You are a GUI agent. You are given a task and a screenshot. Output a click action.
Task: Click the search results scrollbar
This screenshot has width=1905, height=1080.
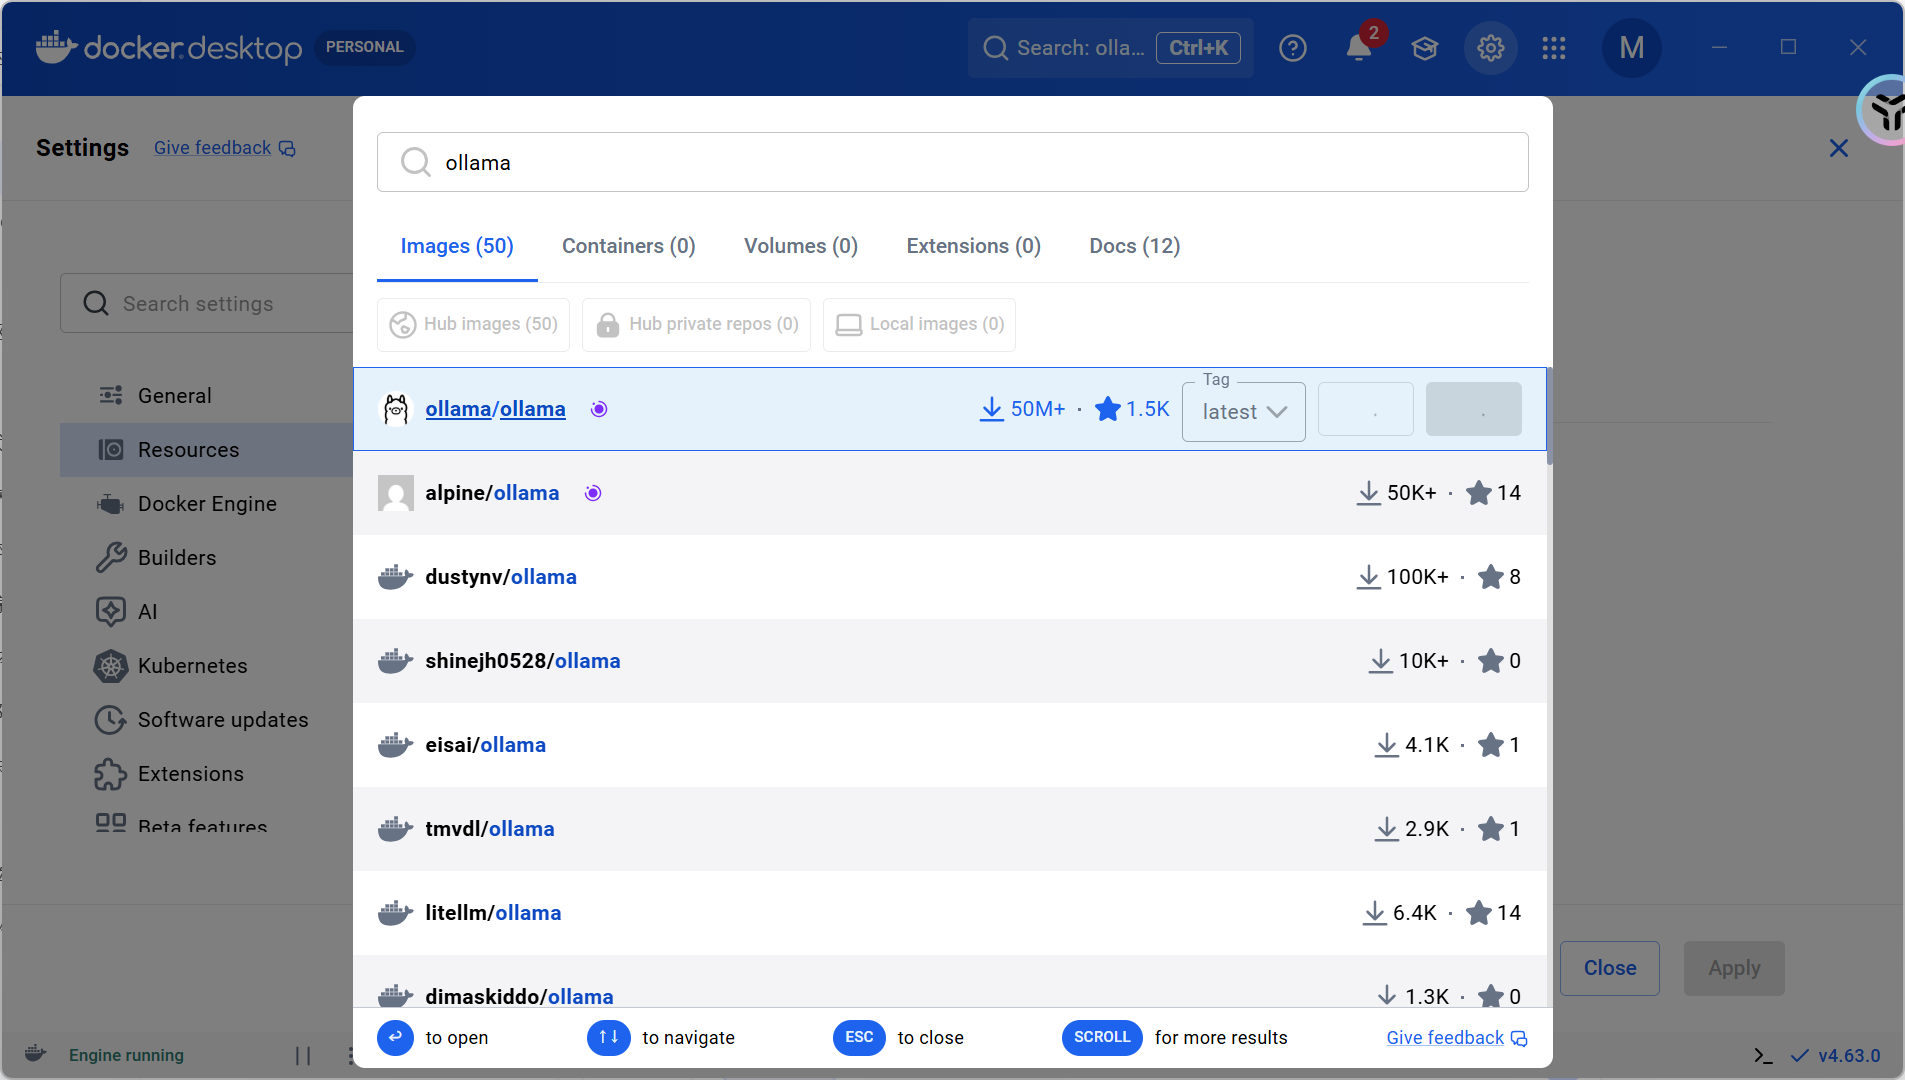coord(1550,418)
